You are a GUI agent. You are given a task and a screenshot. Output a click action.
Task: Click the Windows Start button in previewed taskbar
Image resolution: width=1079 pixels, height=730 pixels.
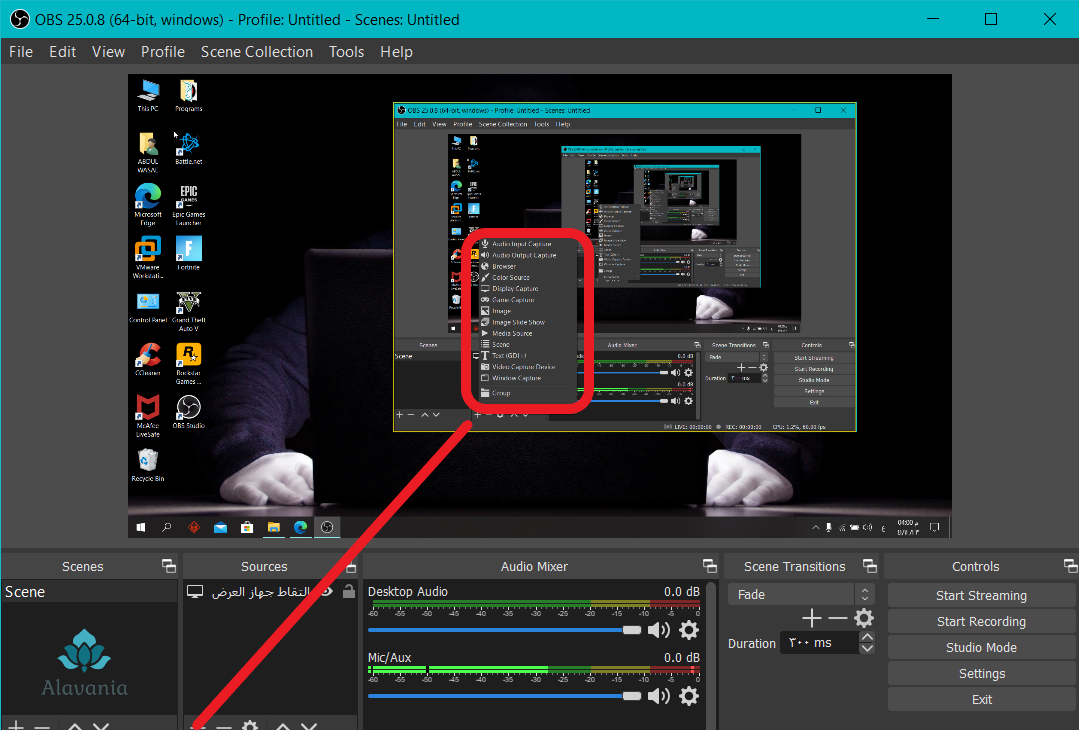click(x=141, y=528)
